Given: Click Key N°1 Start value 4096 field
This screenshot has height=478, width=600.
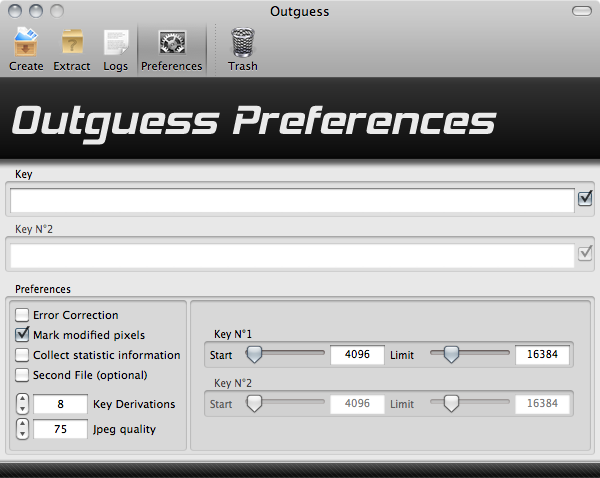Looking at the screenshot, I should point(357,354).
